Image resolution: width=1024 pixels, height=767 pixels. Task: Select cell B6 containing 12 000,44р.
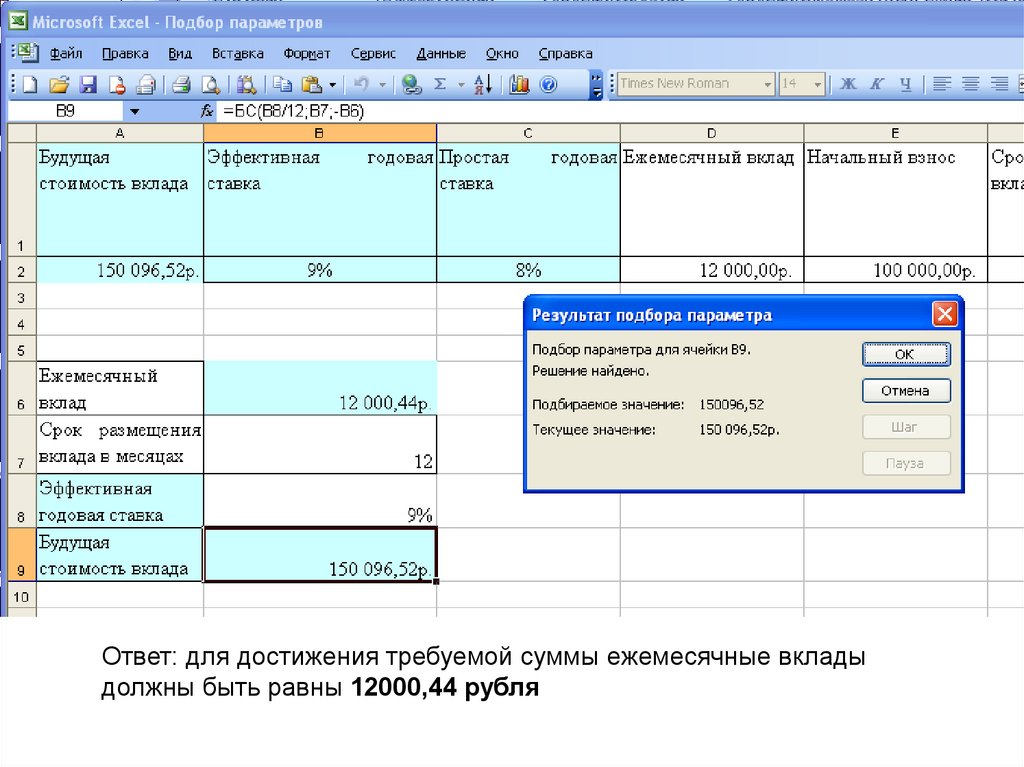(x=320, y=388)
